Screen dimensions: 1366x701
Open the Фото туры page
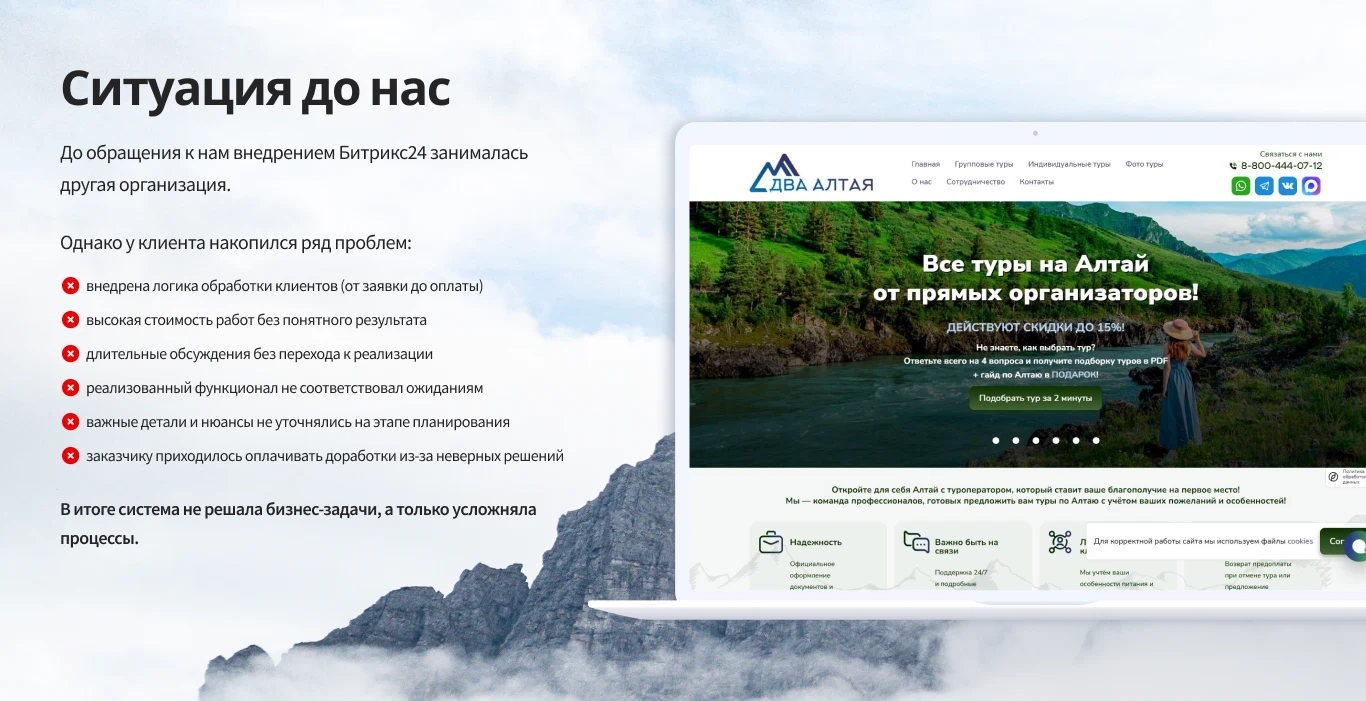[x=1144, y=164]
